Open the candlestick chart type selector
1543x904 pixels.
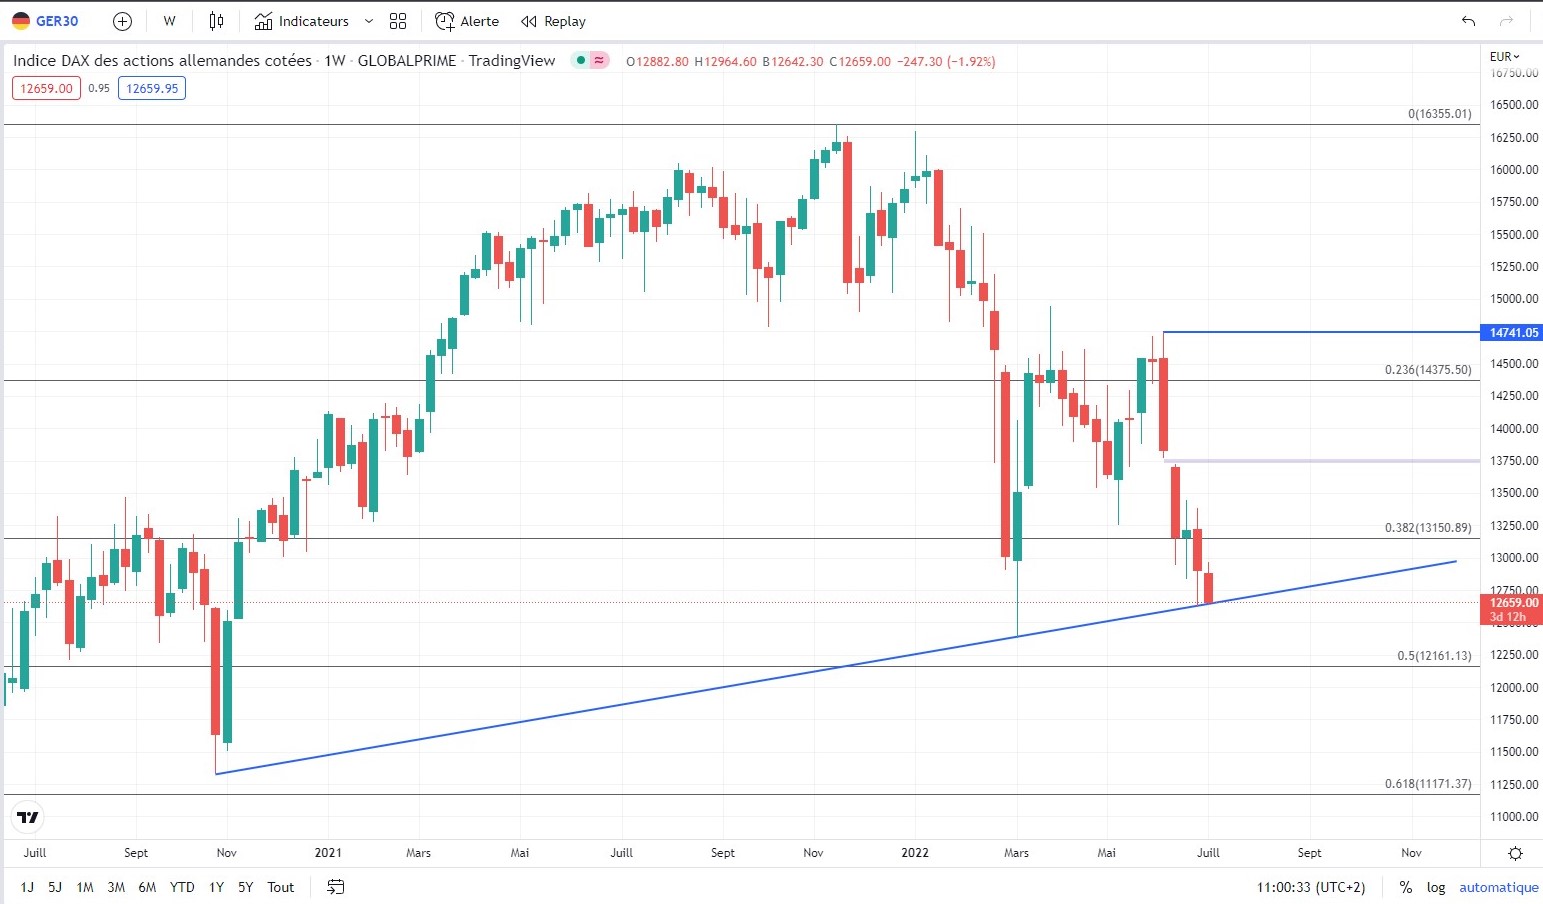coord(217,21)
